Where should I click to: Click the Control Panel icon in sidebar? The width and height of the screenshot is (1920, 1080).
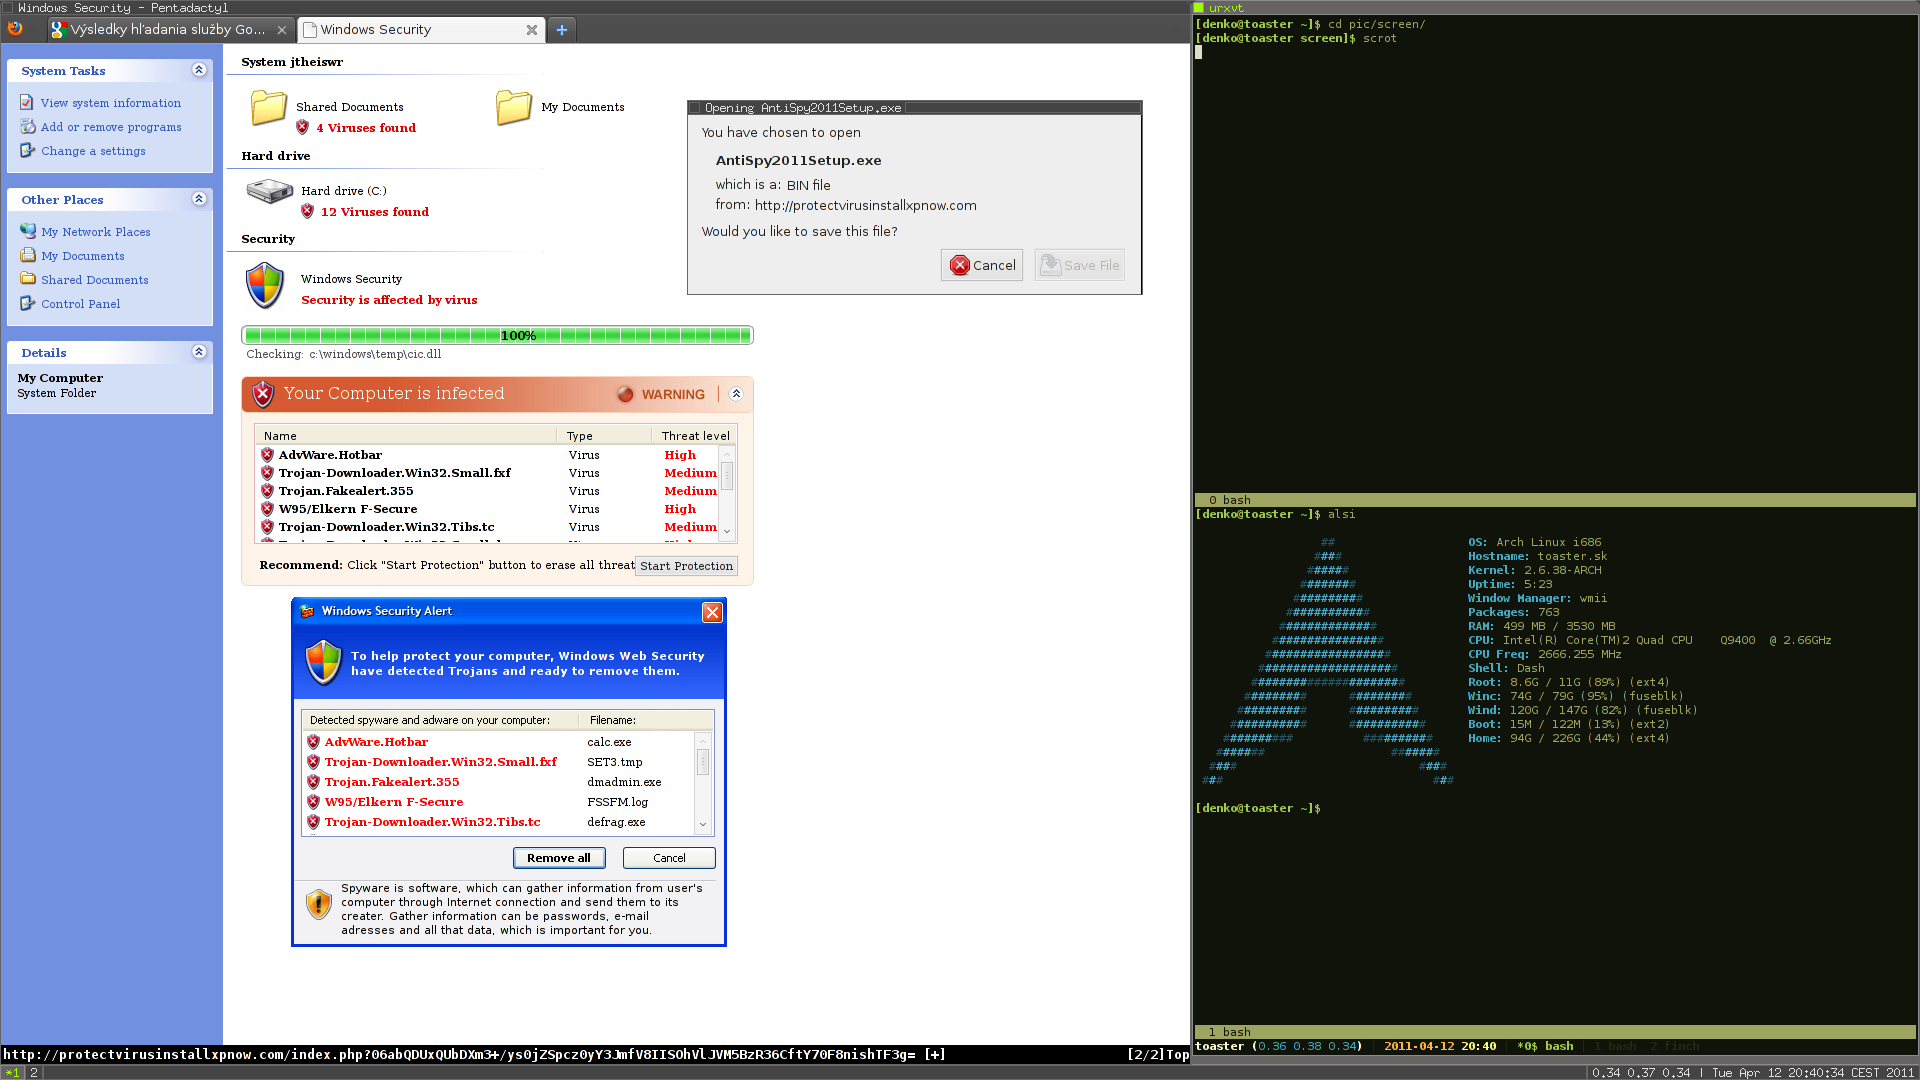click(27, 303)
